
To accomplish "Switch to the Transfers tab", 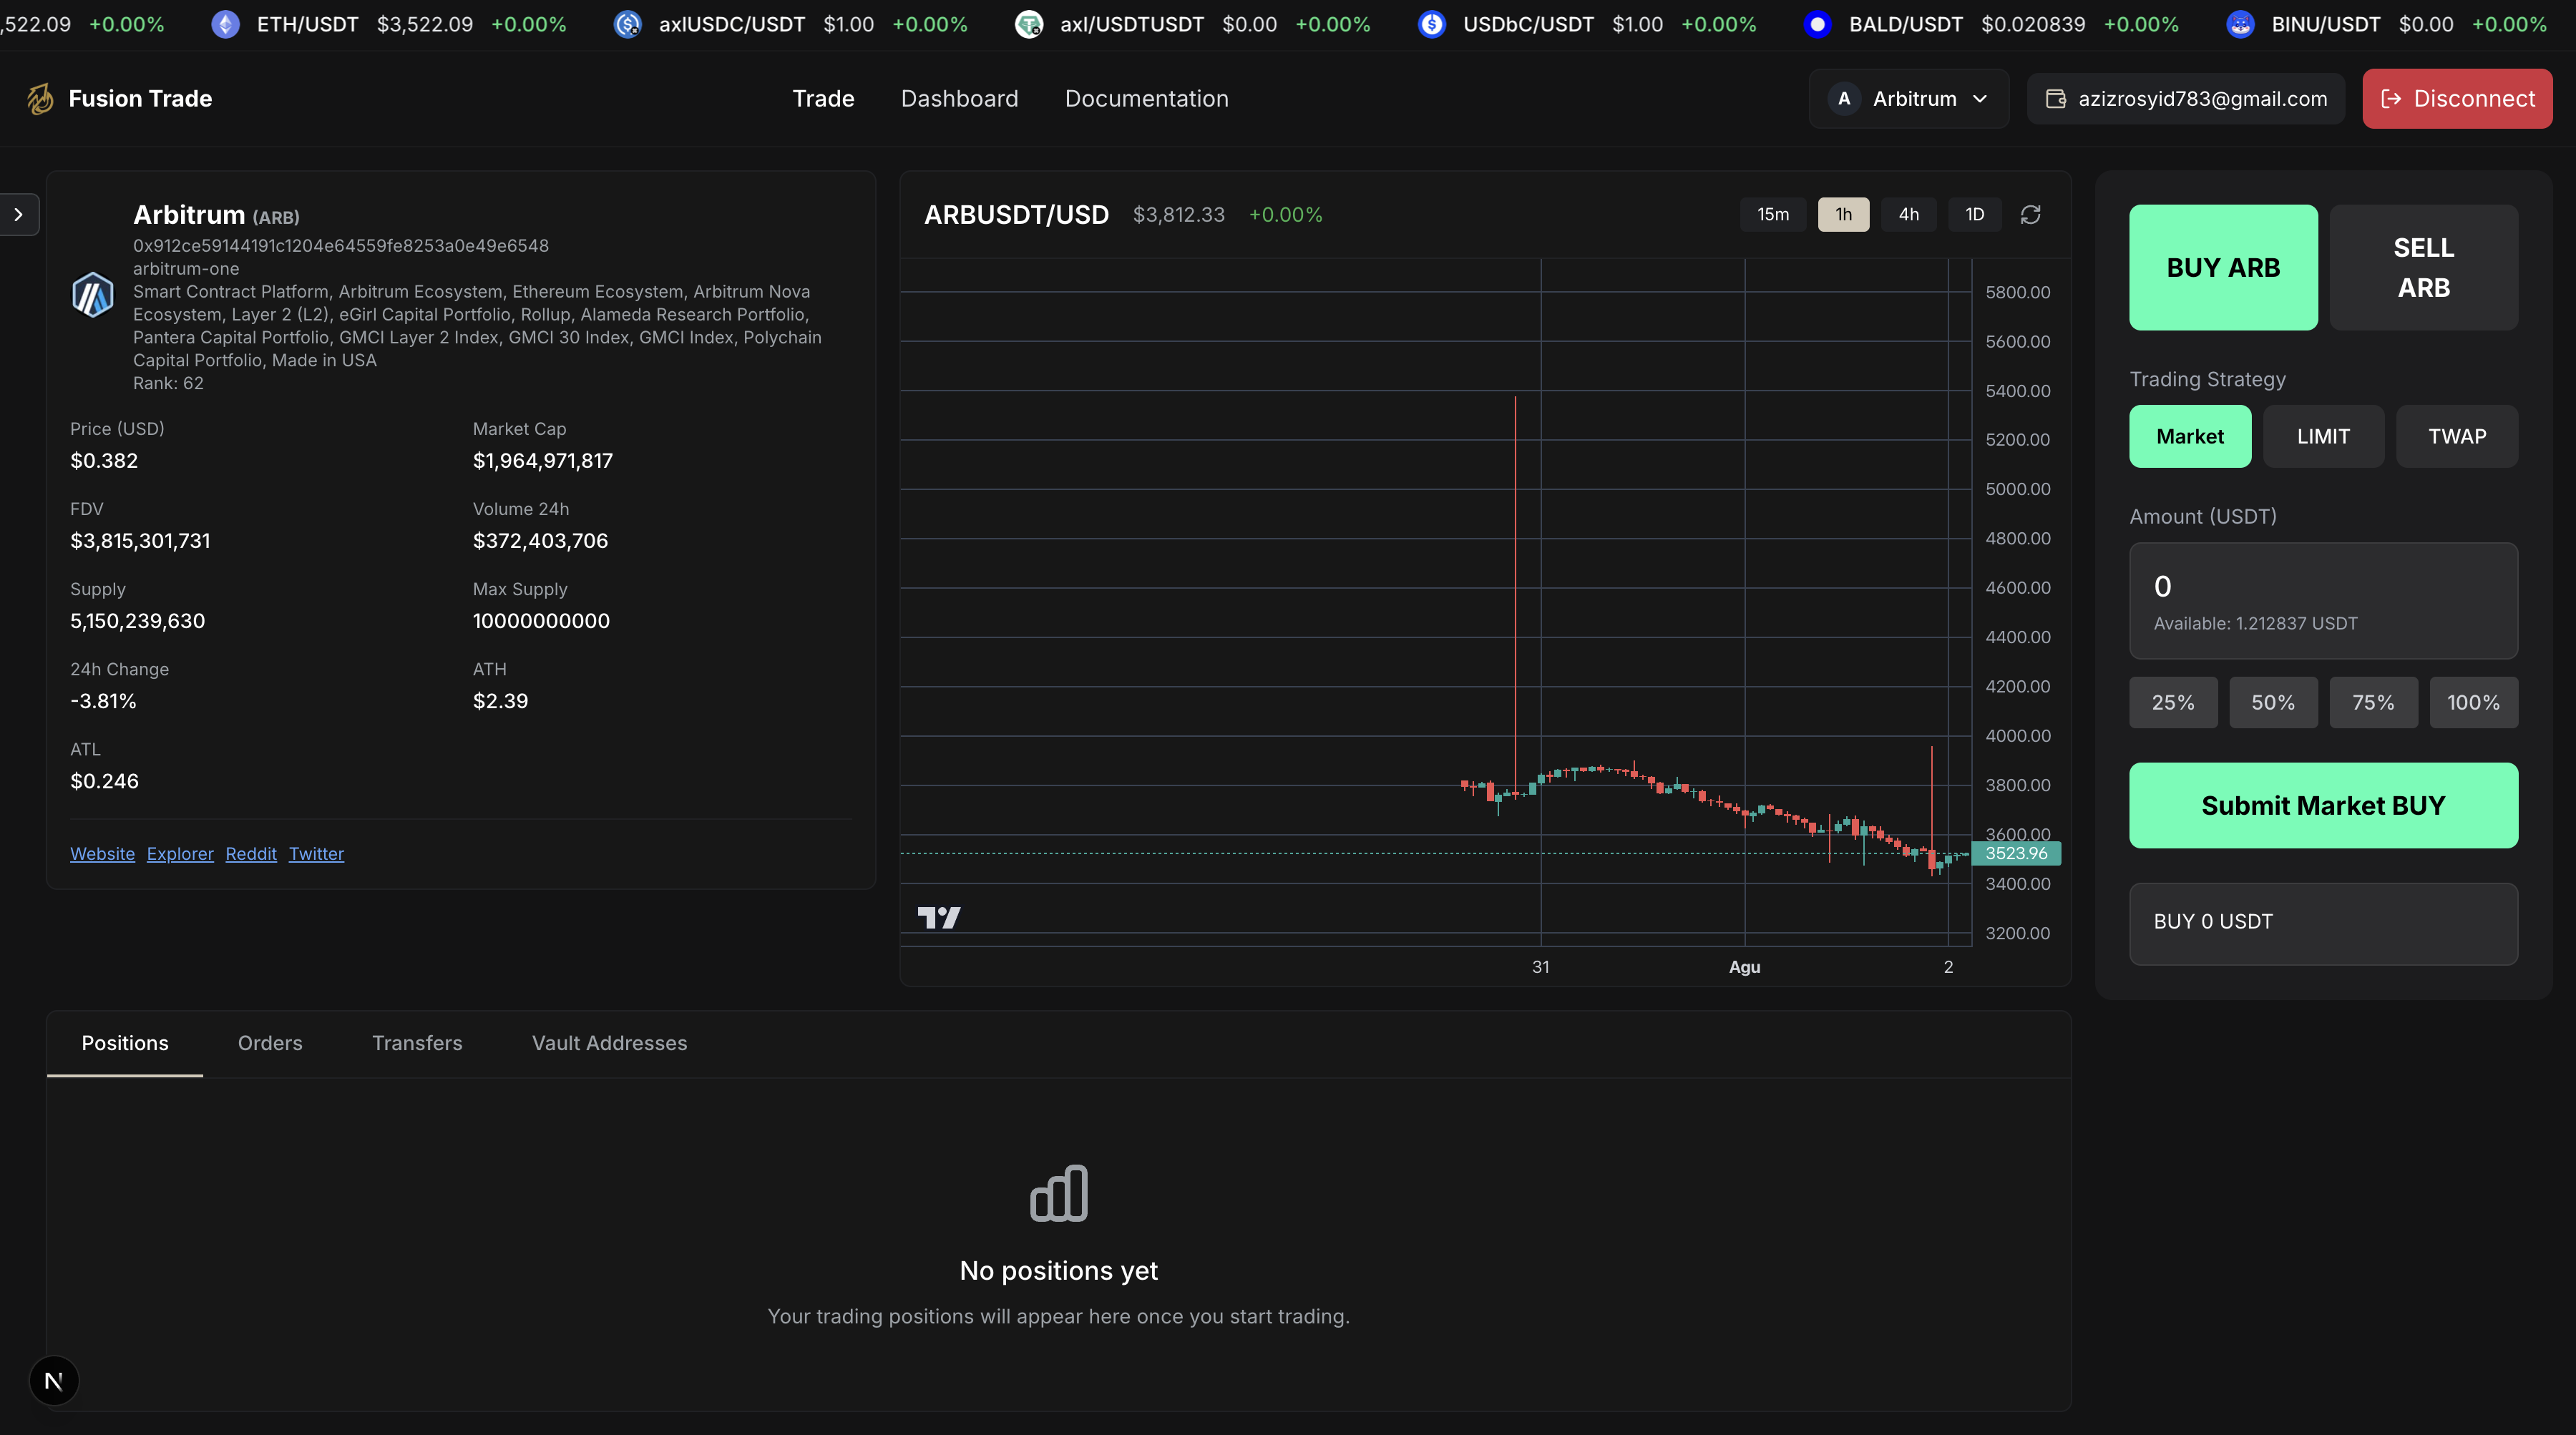I will tap(417, 1043).
